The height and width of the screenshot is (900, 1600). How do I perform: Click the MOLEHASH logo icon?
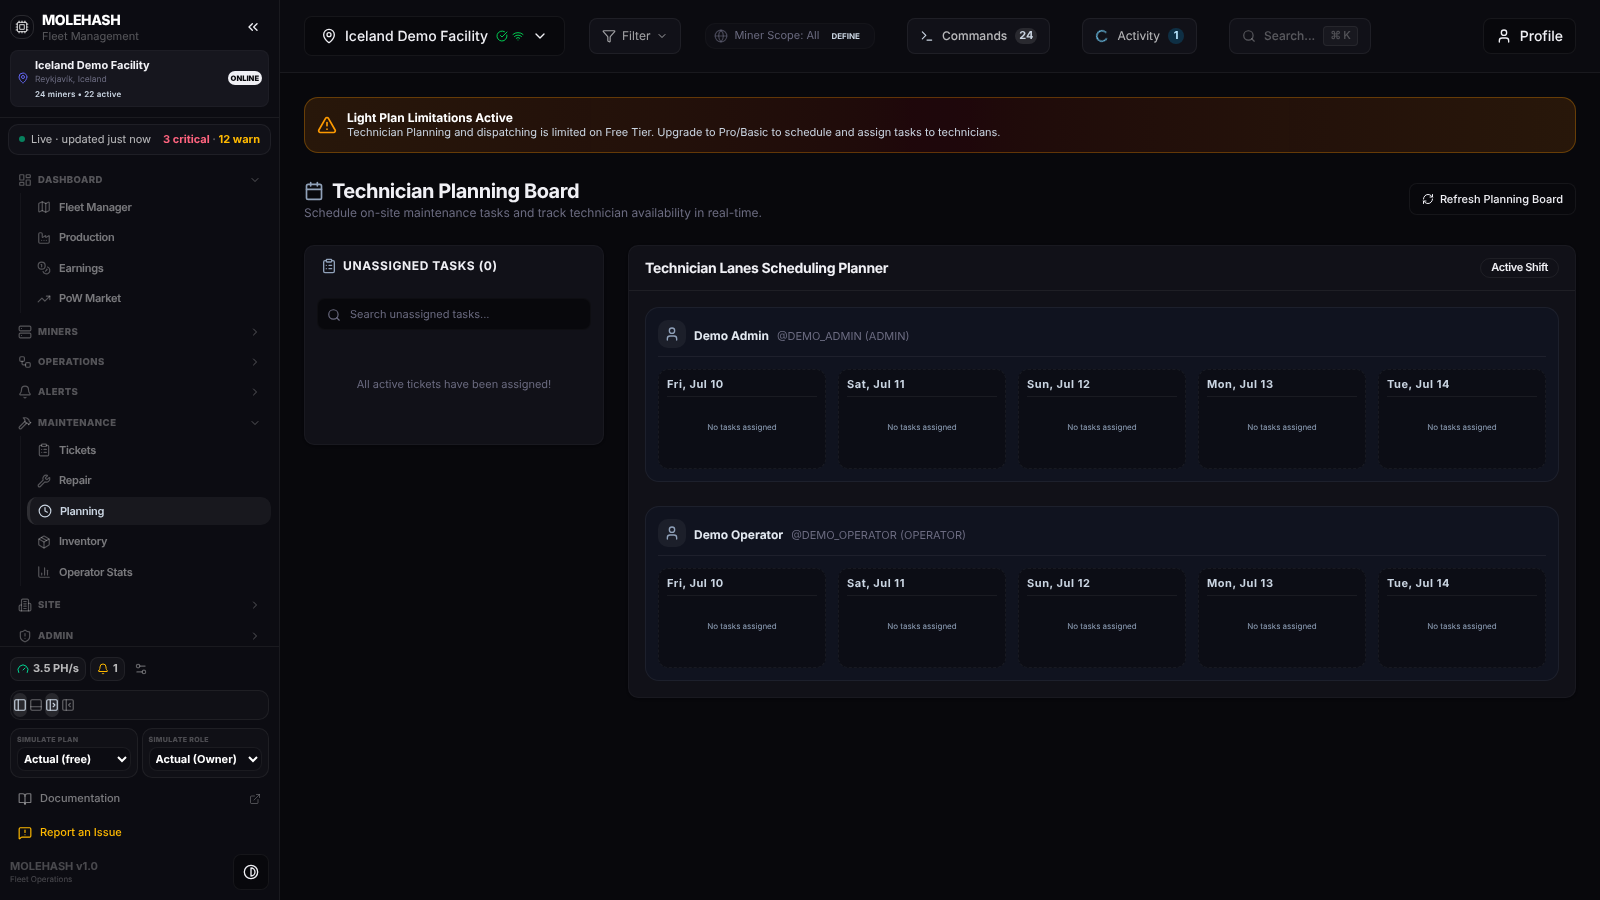pos(22,27)
